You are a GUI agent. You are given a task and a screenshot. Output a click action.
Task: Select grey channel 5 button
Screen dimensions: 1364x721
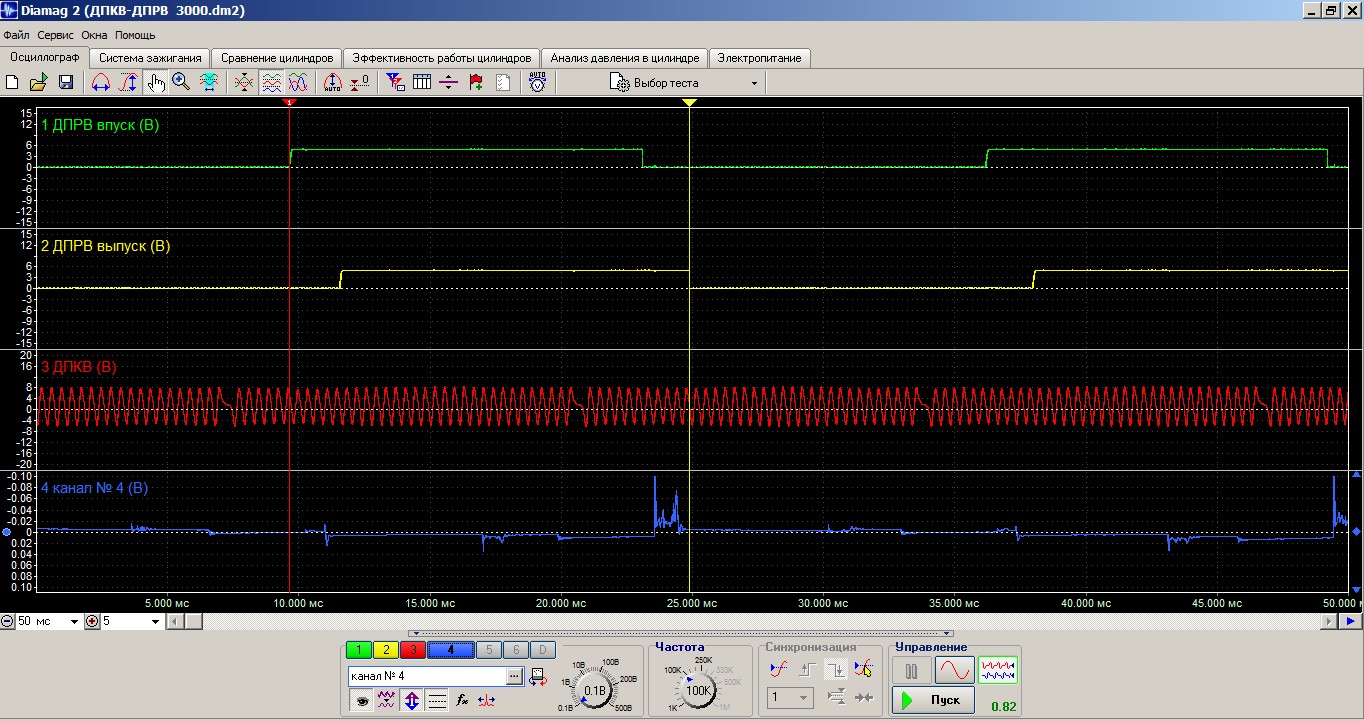tap(487, 650)
